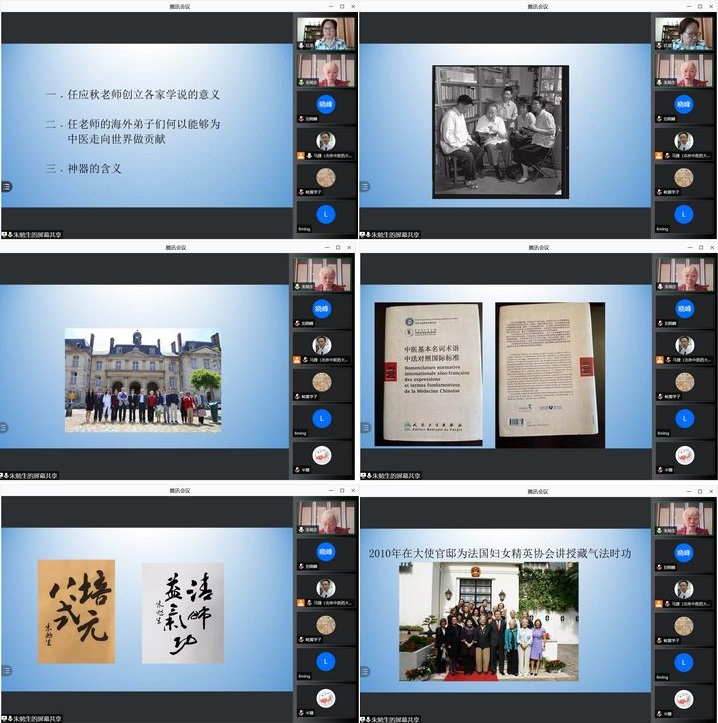This screenshot has height=723, width=718.
Task: Click the 朱勉生的屏幕共享 label under the embassy photo
Action: click(x=392, y=718)
